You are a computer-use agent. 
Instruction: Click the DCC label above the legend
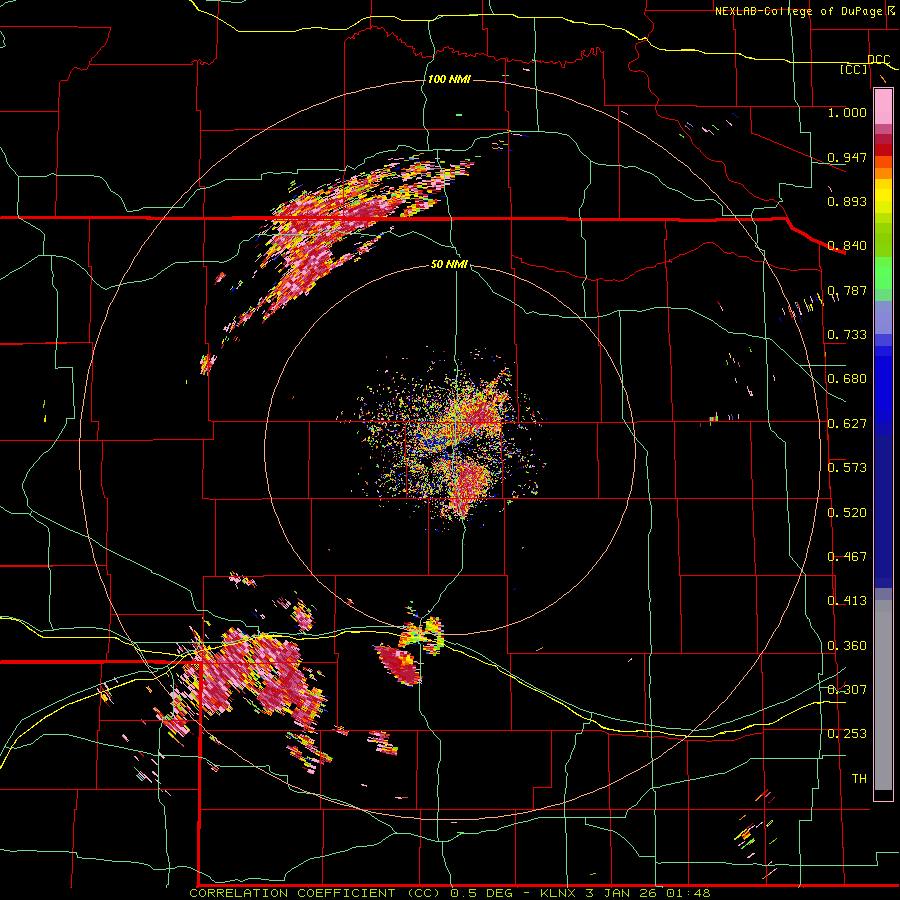(878, 60)
